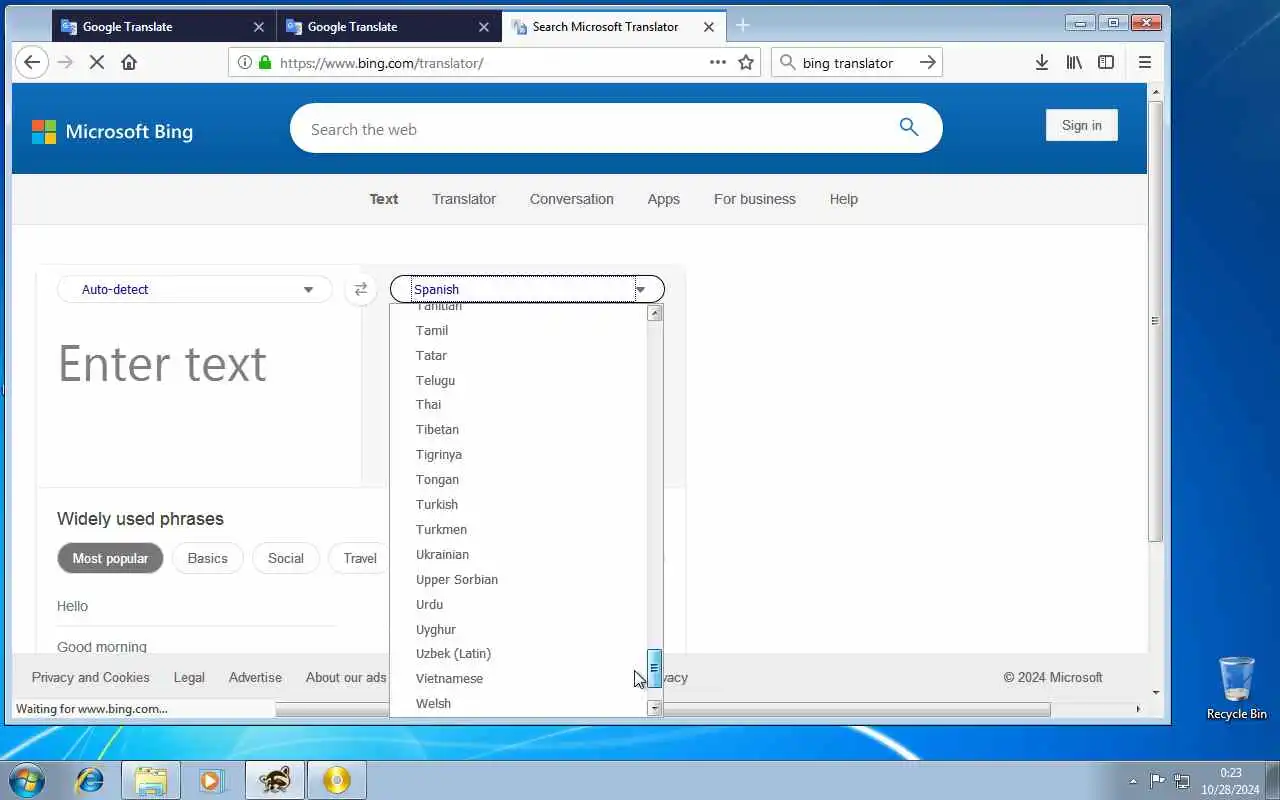Open the Windows Start button
This screenshot has width=1280, height=800.
[x=27, y=780]
